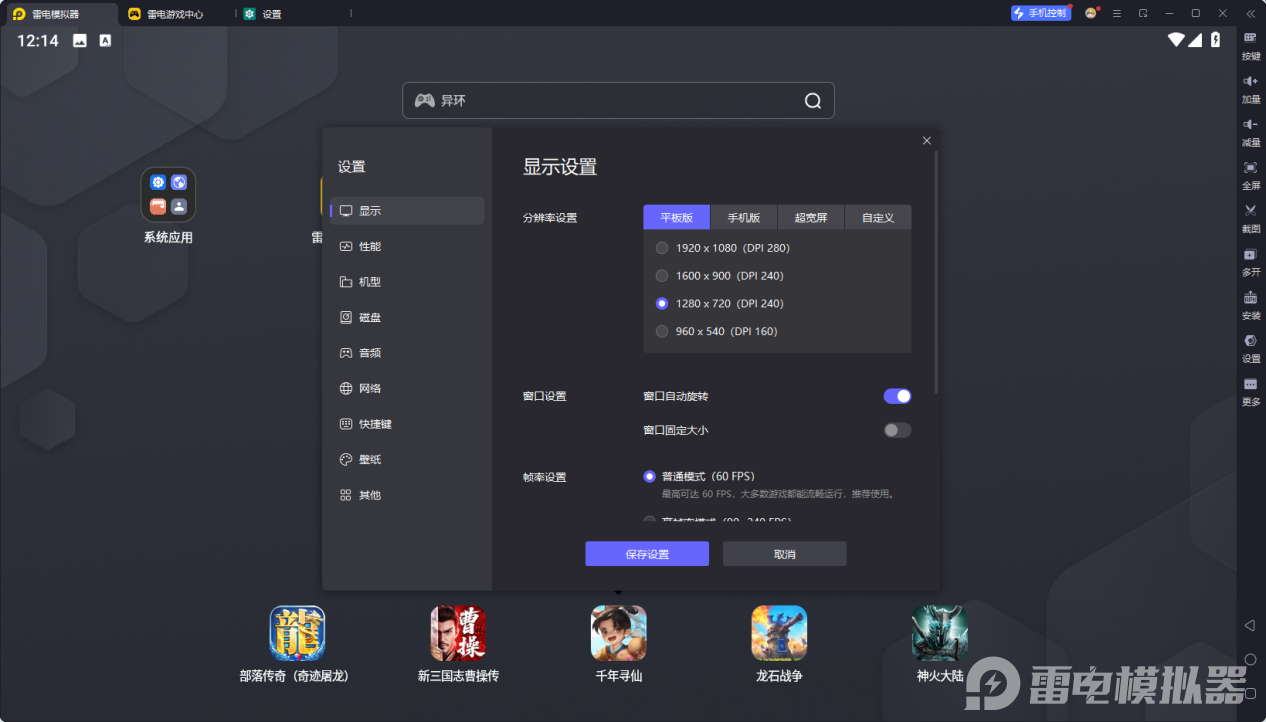Screen dimensions: 1266x722
Task: Open 显示 section in settings sidebar
Action: 407,211
